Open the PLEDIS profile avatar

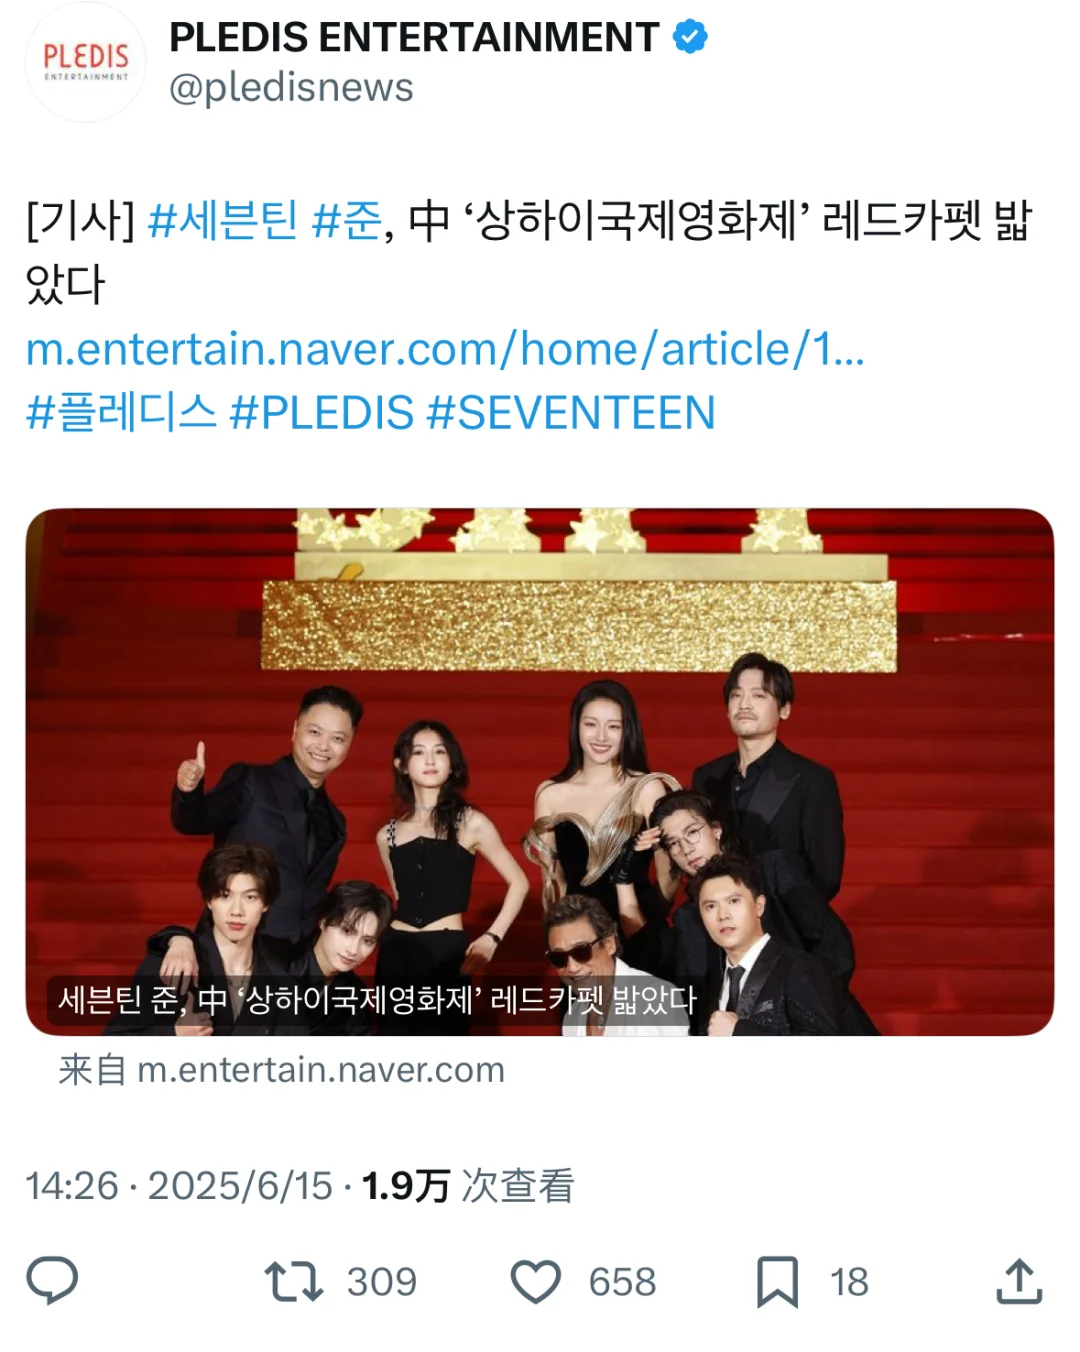click(x=86, y=62)
